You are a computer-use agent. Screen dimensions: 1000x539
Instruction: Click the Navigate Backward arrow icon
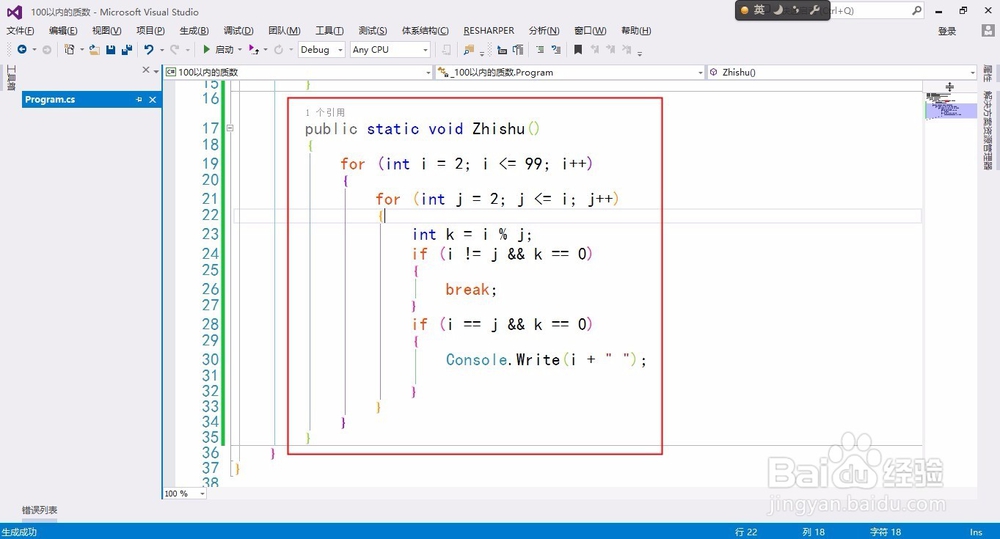click(x=22, y=49)
